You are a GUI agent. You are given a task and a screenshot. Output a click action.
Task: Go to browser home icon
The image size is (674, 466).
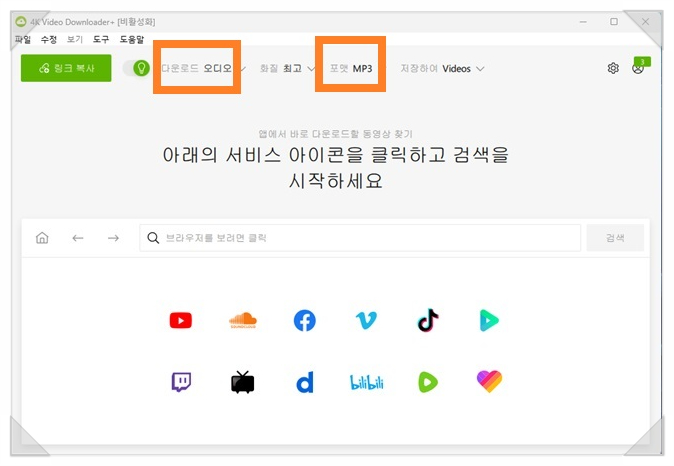(x=42, y=238)
